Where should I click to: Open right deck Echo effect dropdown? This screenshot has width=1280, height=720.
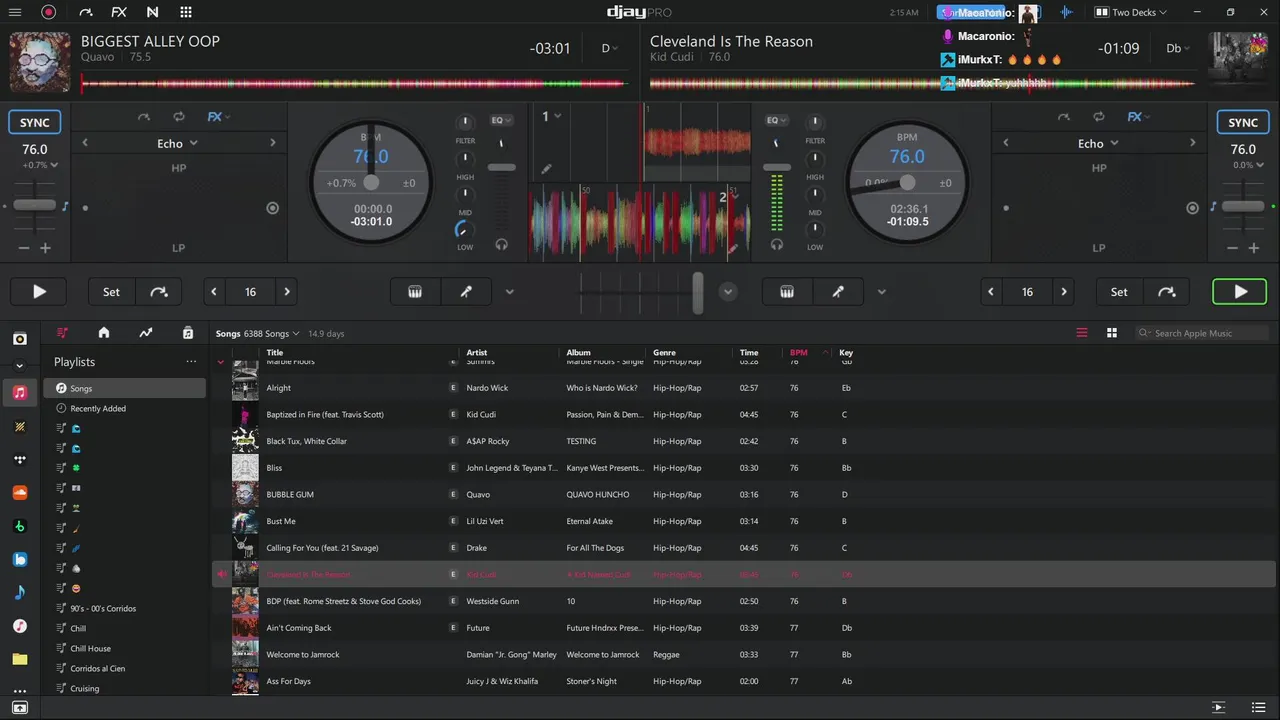pos(1097,143)
